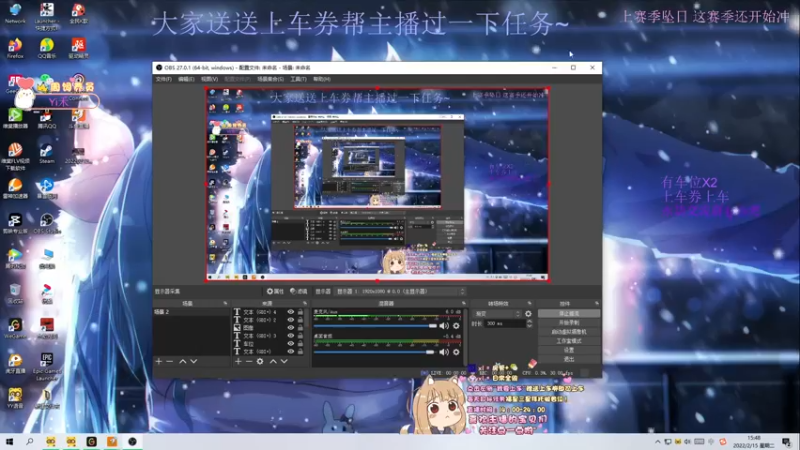Open the 编辑(E) menu in OBS

[x=186, y=79]
